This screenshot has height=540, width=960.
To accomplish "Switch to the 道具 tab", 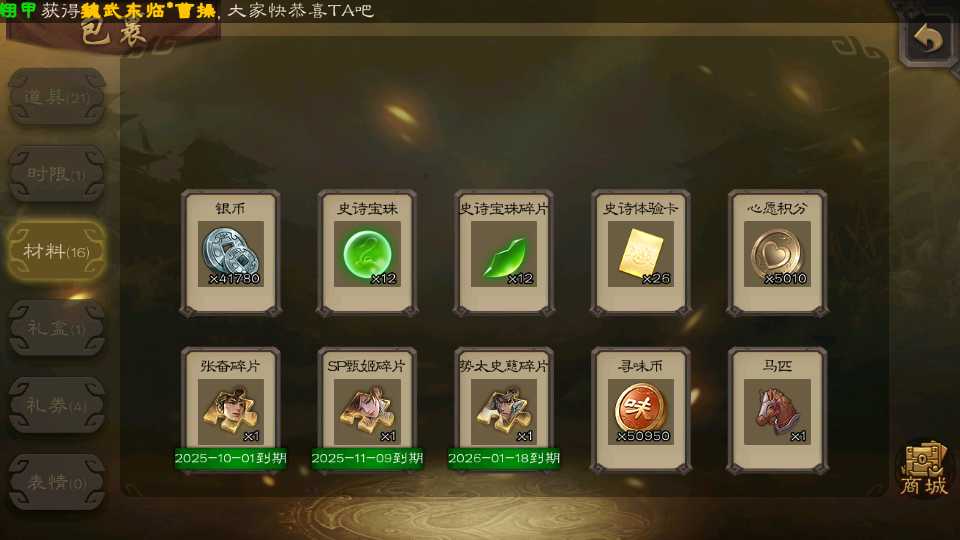I will click(57, 97).
